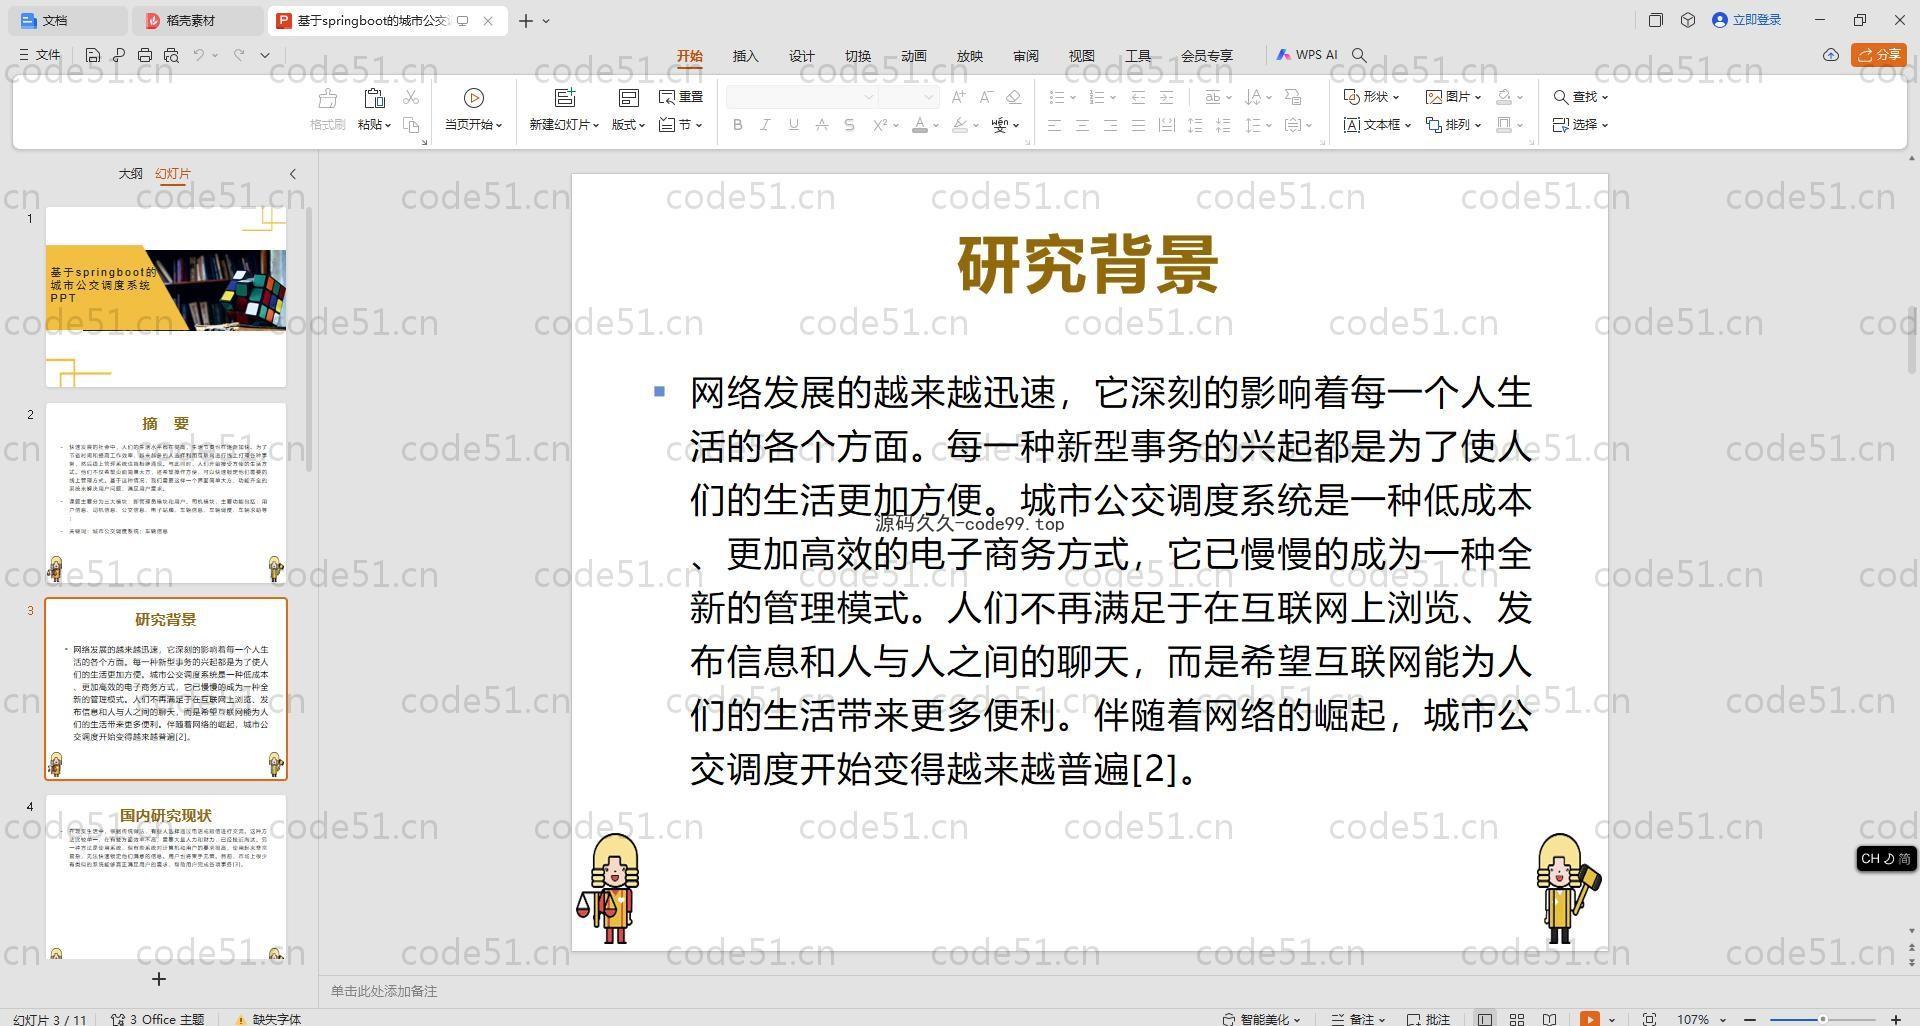Click Zoom In plus button

click(1895, 1019)
